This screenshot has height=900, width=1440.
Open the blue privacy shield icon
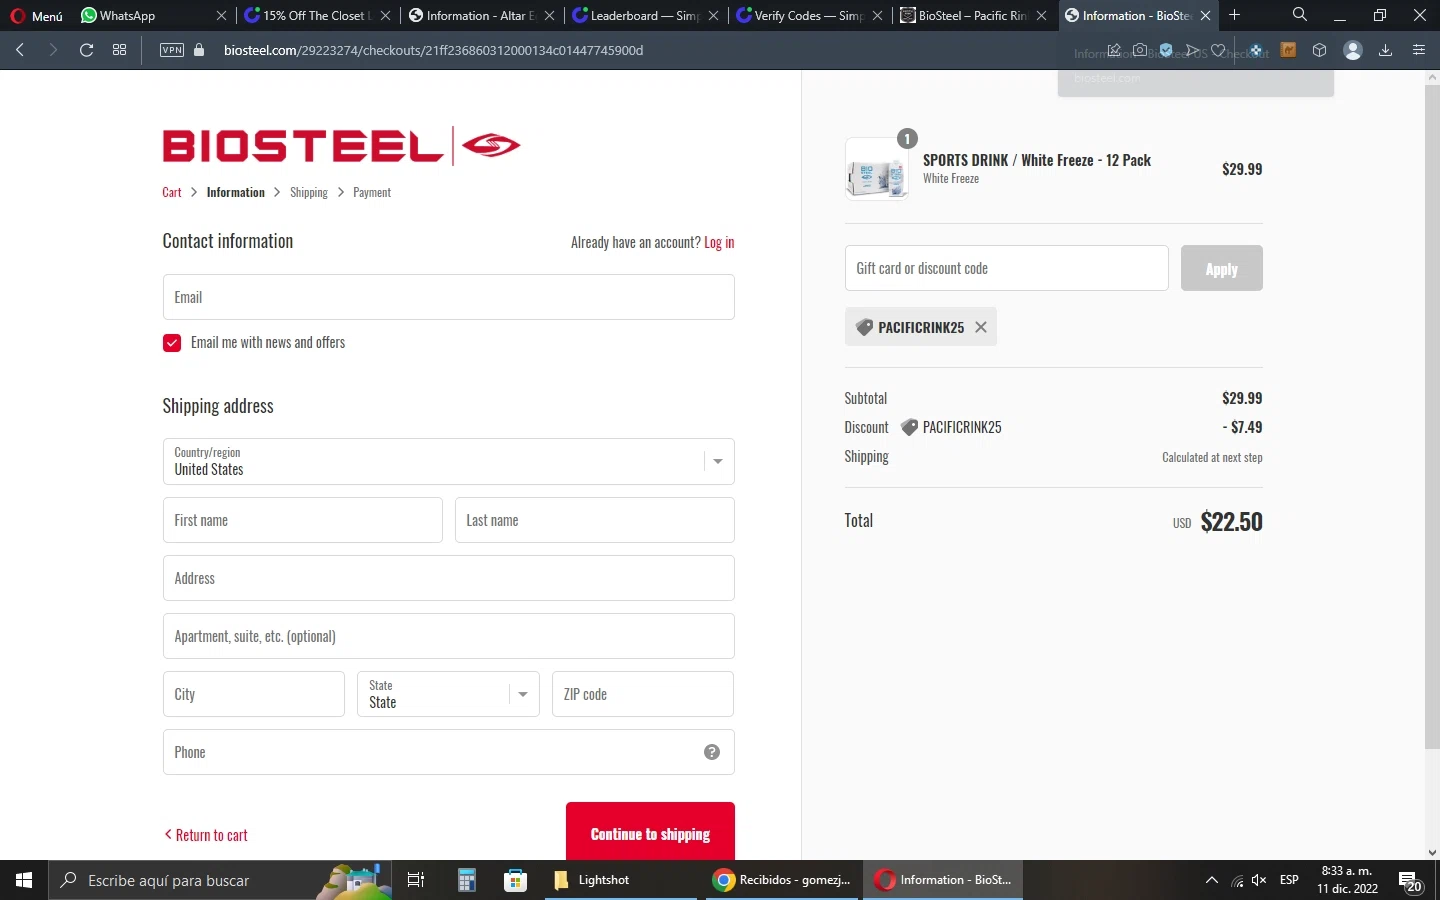[x=1166, y=50]
